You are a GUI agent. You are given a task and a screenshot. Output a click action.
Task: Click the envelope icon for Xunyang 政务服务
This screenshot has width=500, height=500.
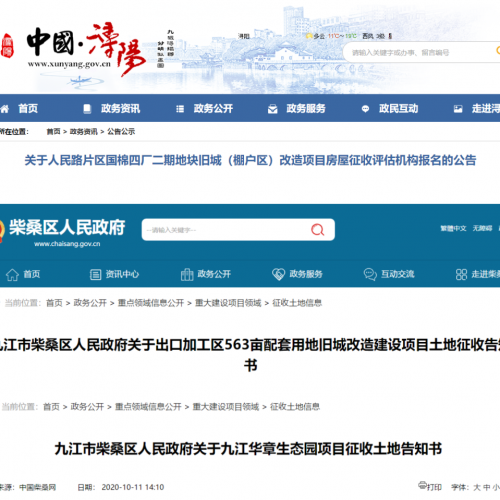click(x=273, y=109)
